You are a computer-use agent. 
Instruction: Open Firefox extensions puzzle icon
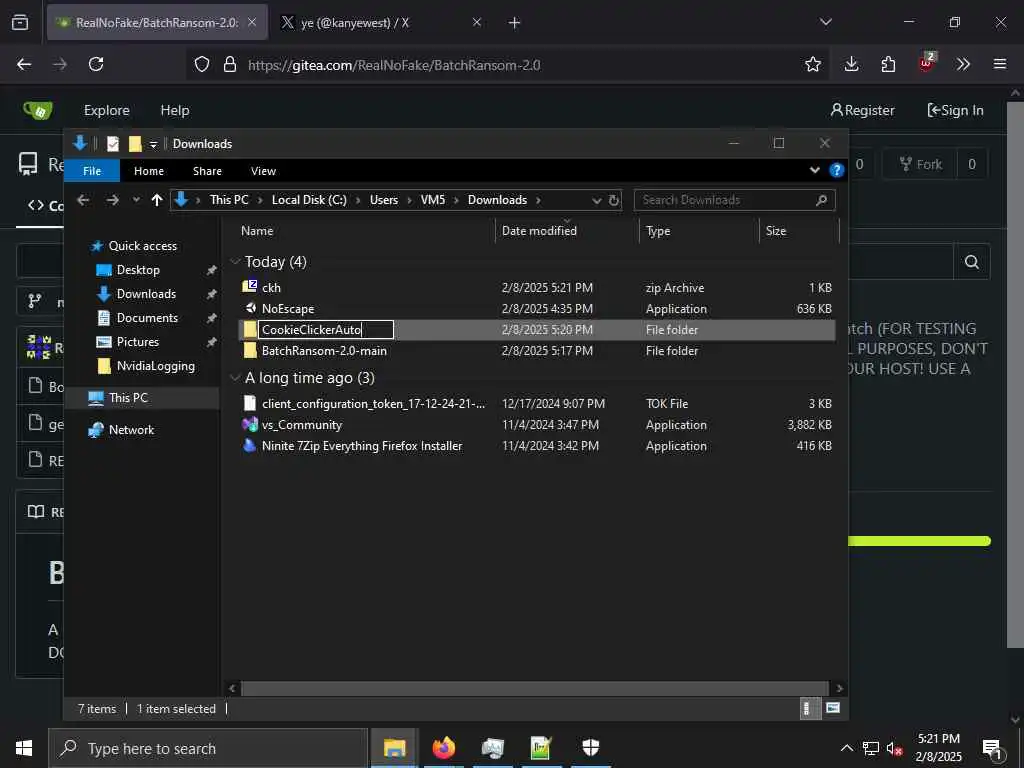click(x=888, y=64)
